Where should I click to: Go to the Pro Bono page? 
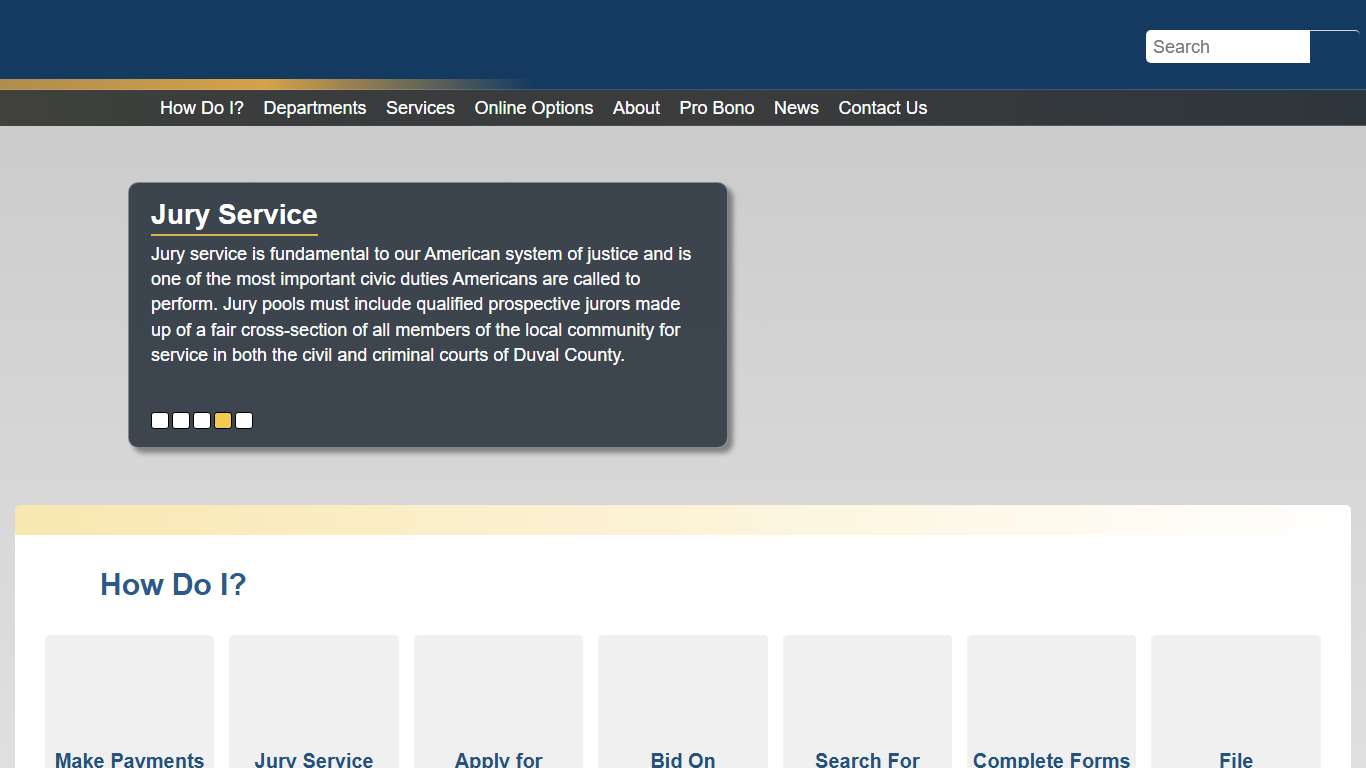(716, 108)
